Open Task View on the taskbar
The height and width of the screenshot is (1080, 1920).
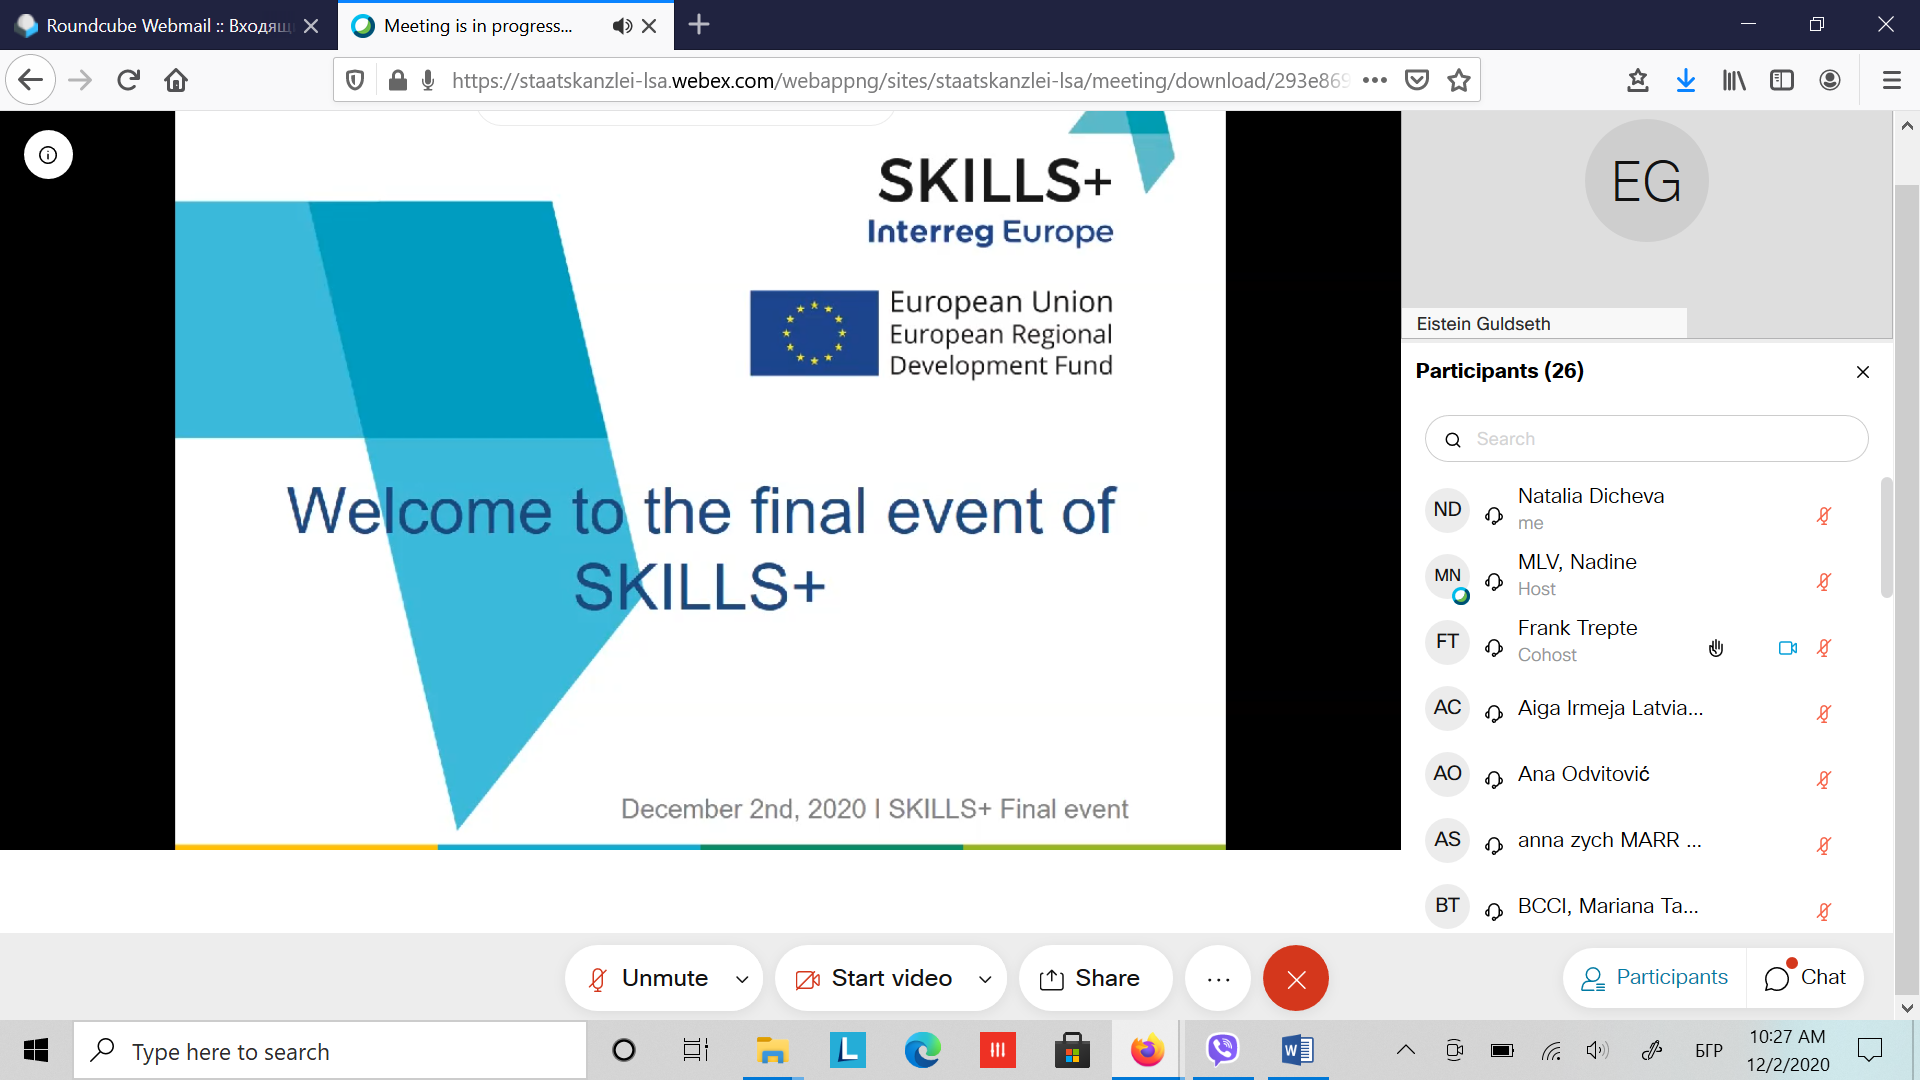pyautogui.click(x=695, y=1050)
